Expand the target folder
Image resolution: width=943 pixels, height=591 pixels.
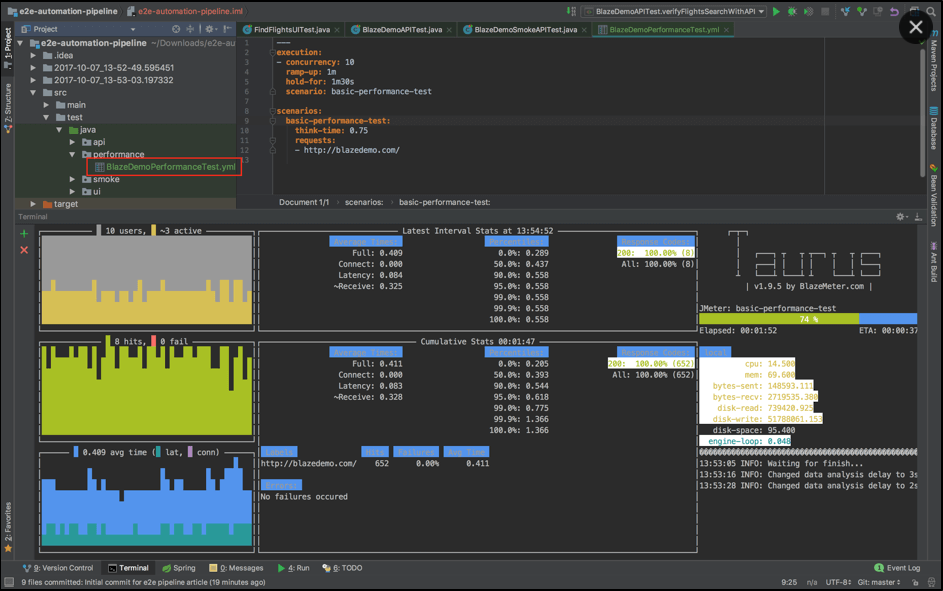pyautogui.click(x=33, y=204)
